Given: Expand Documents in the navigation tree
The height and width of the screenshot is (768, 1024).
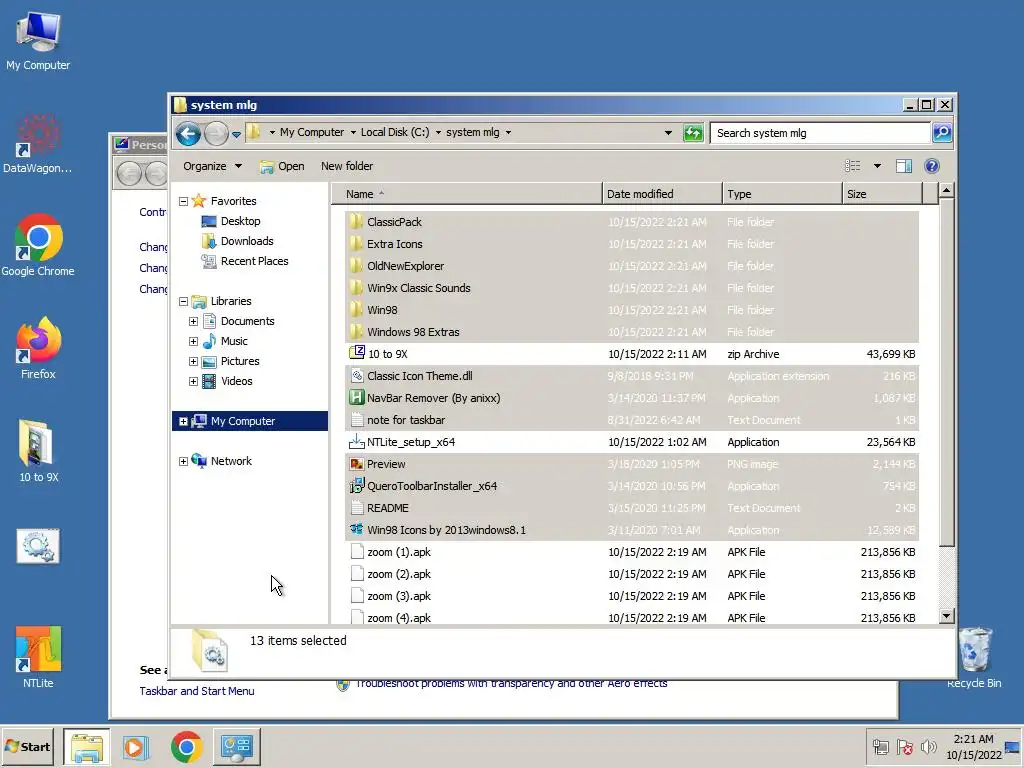Looking at the screenshot, I should (193, 321).
